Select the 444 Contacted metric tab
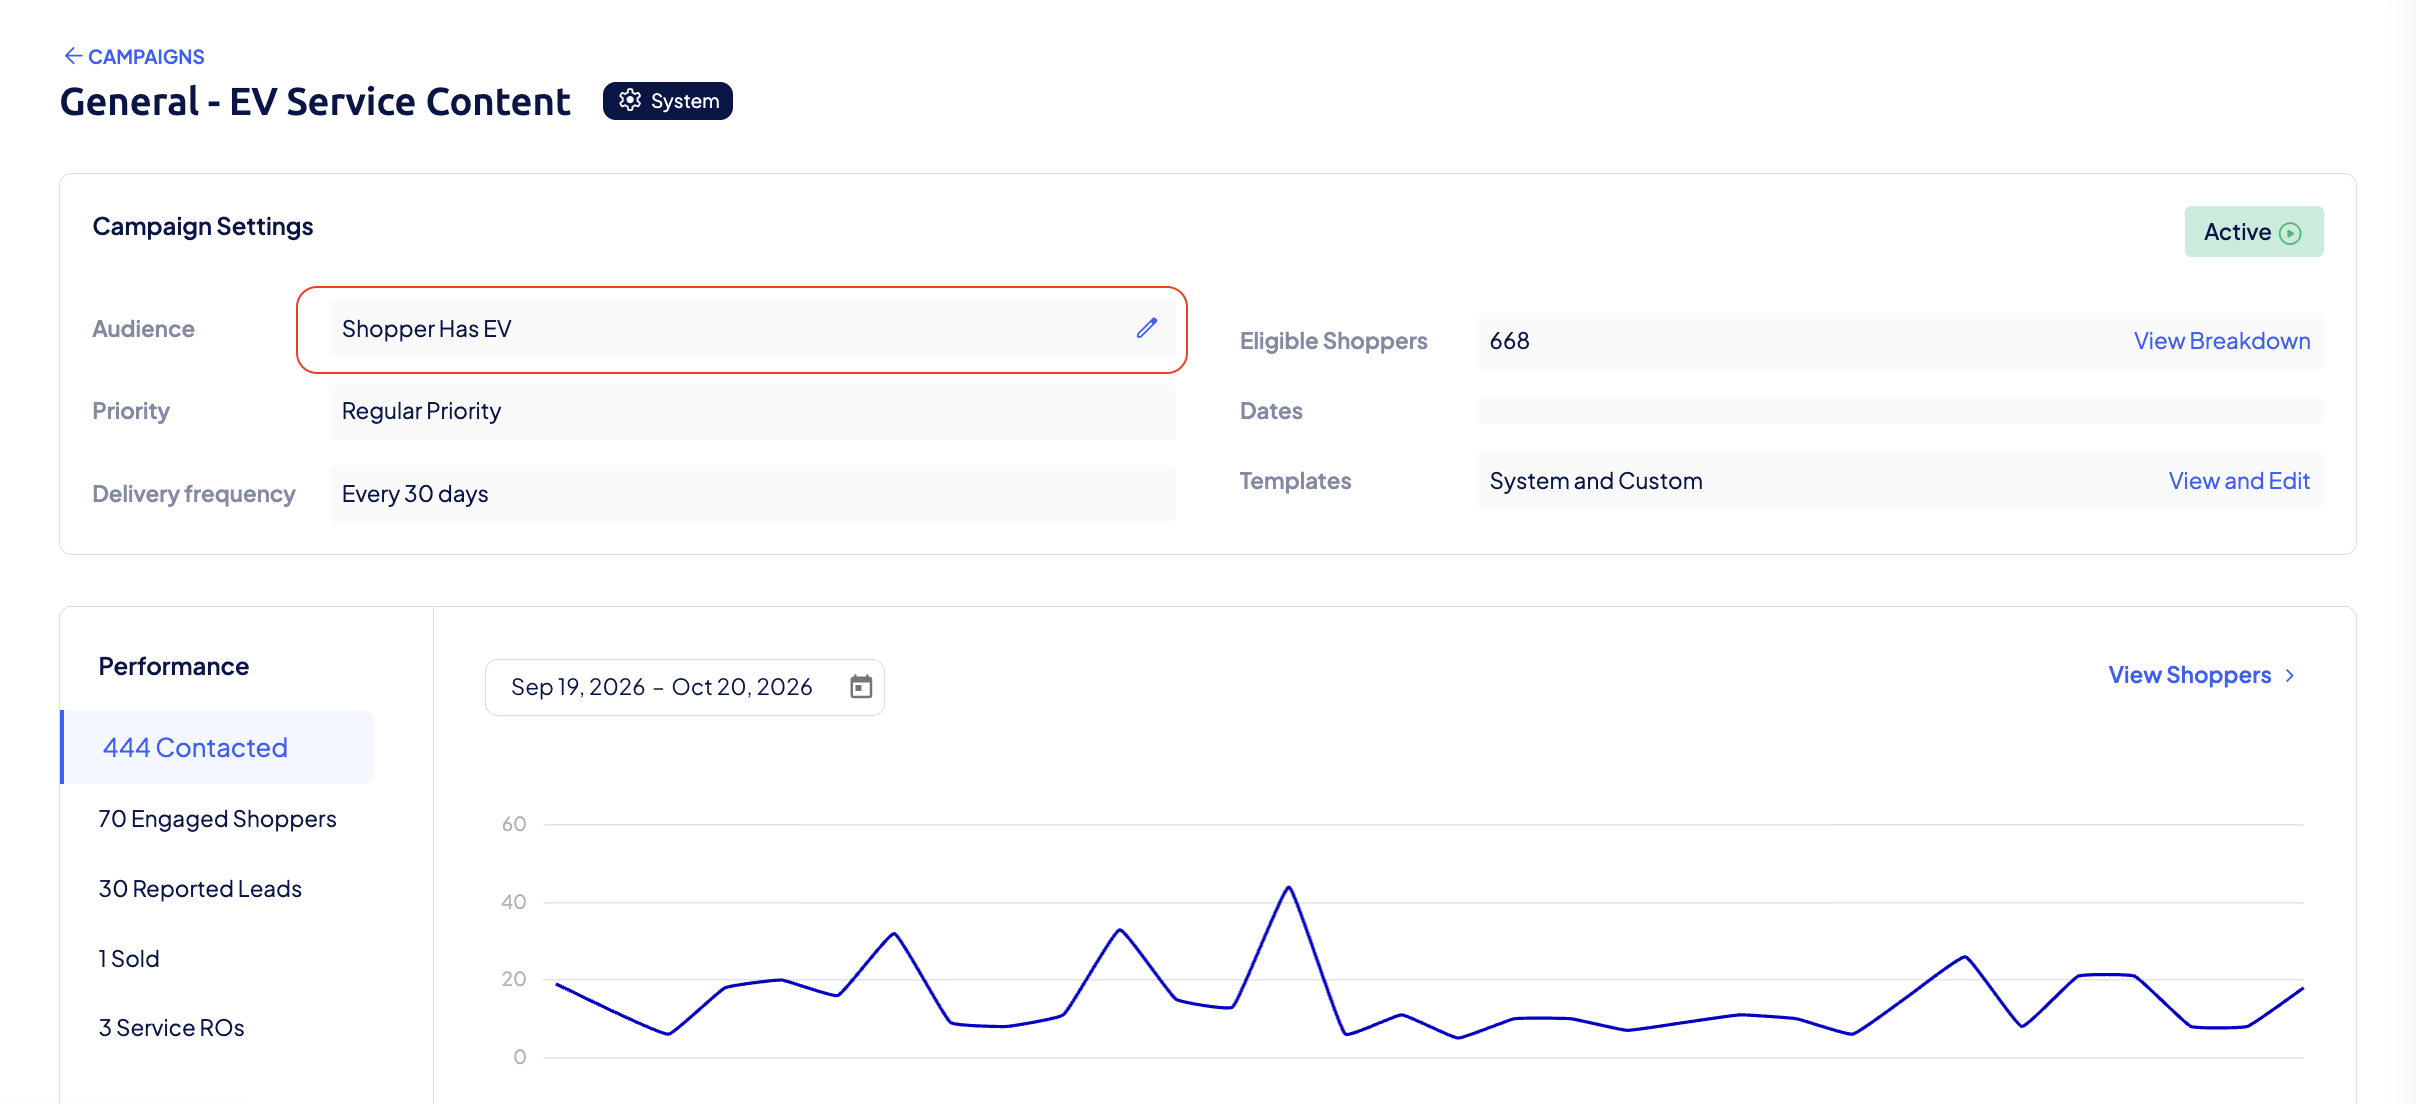This screenshot has width=2416, height=1104. pyautogui.click(x=217, y=747)
